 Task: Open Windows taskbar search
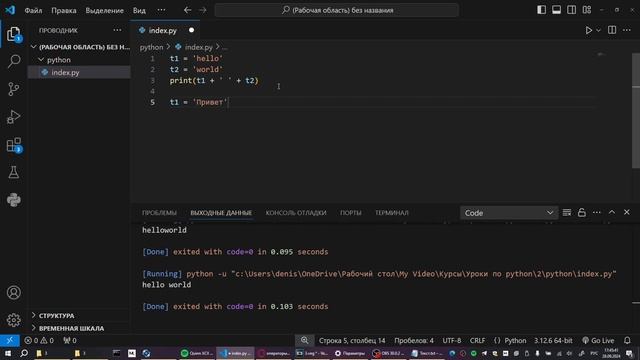(24, 353)
